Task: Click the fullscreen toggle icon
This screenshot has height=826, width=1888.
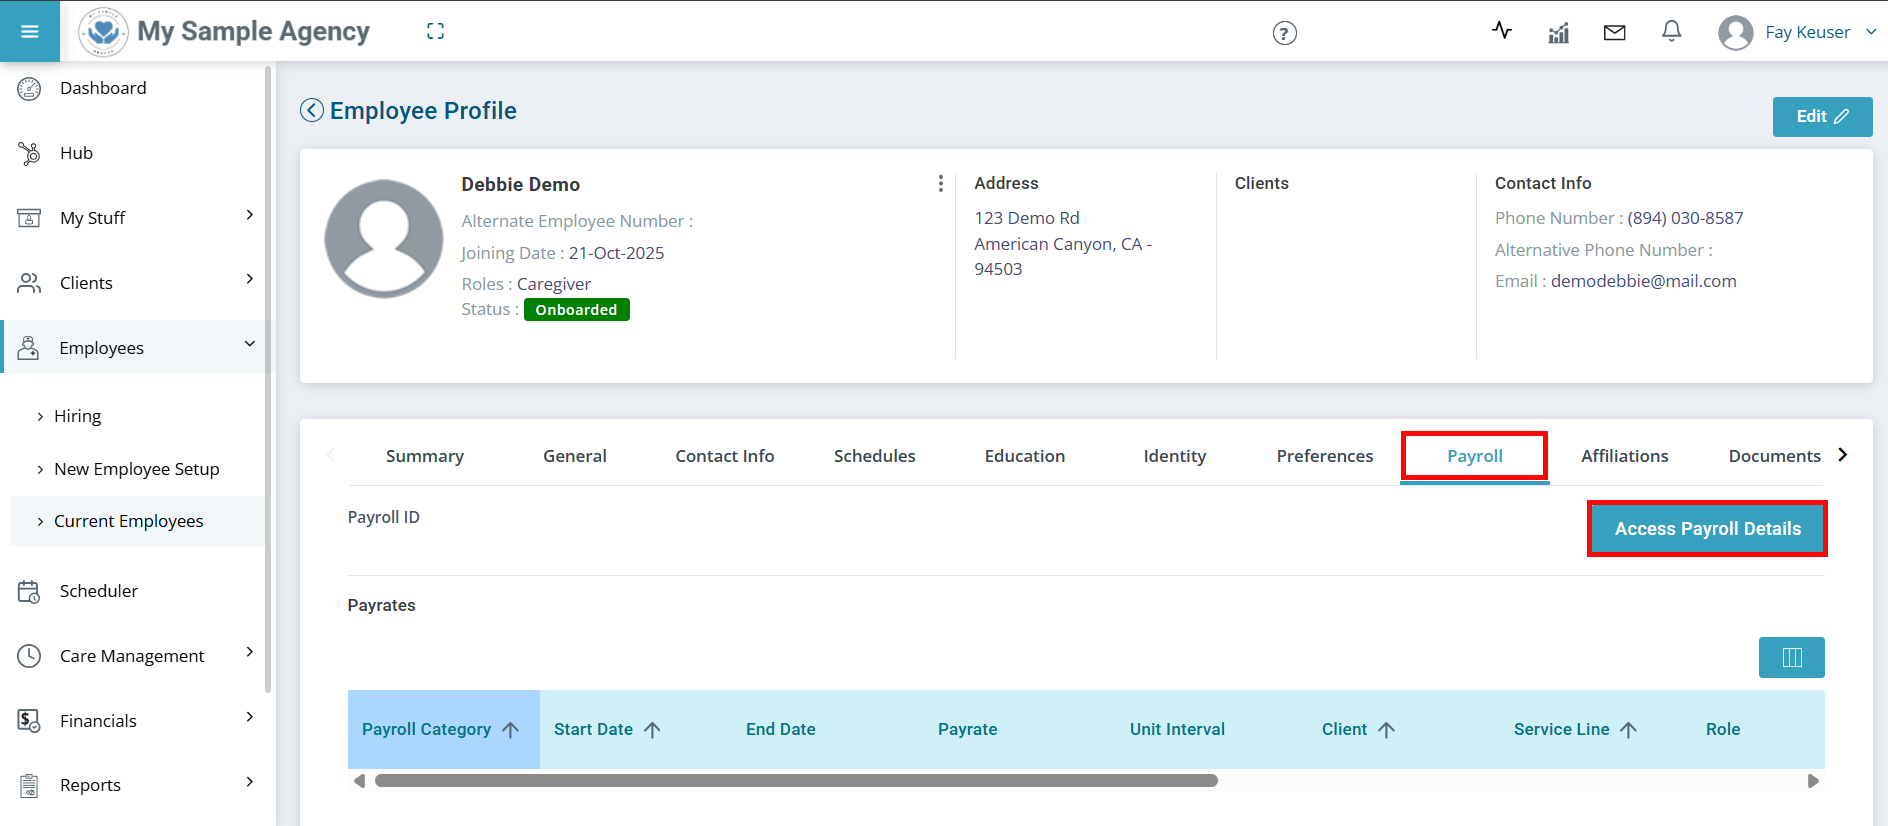Action: (435, 32)
